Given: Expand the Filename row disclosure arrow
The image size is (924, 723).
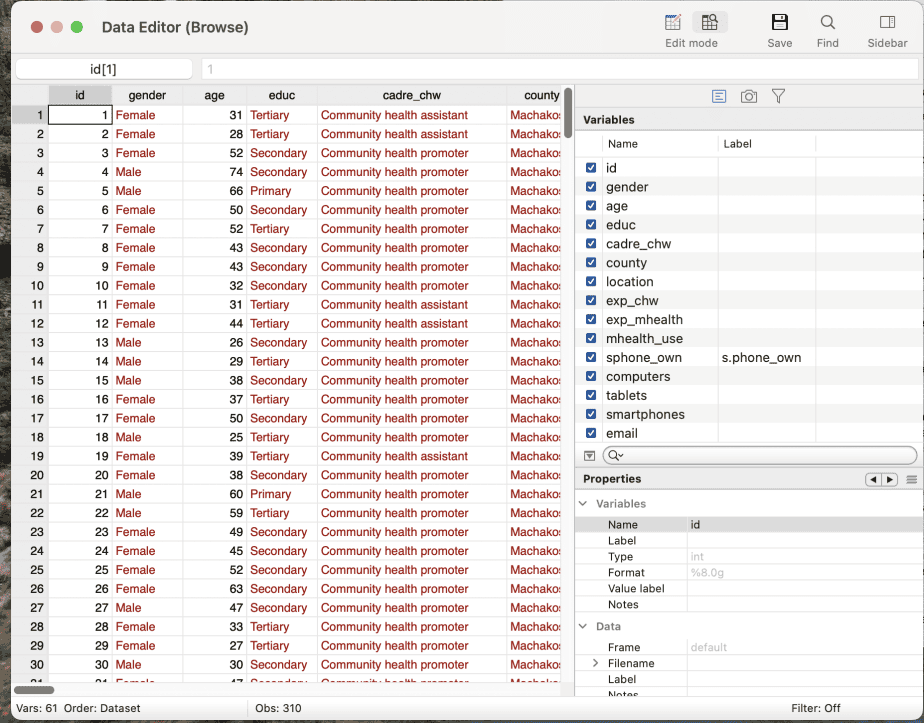Looking at the screenshot, I should coord(596,663).
